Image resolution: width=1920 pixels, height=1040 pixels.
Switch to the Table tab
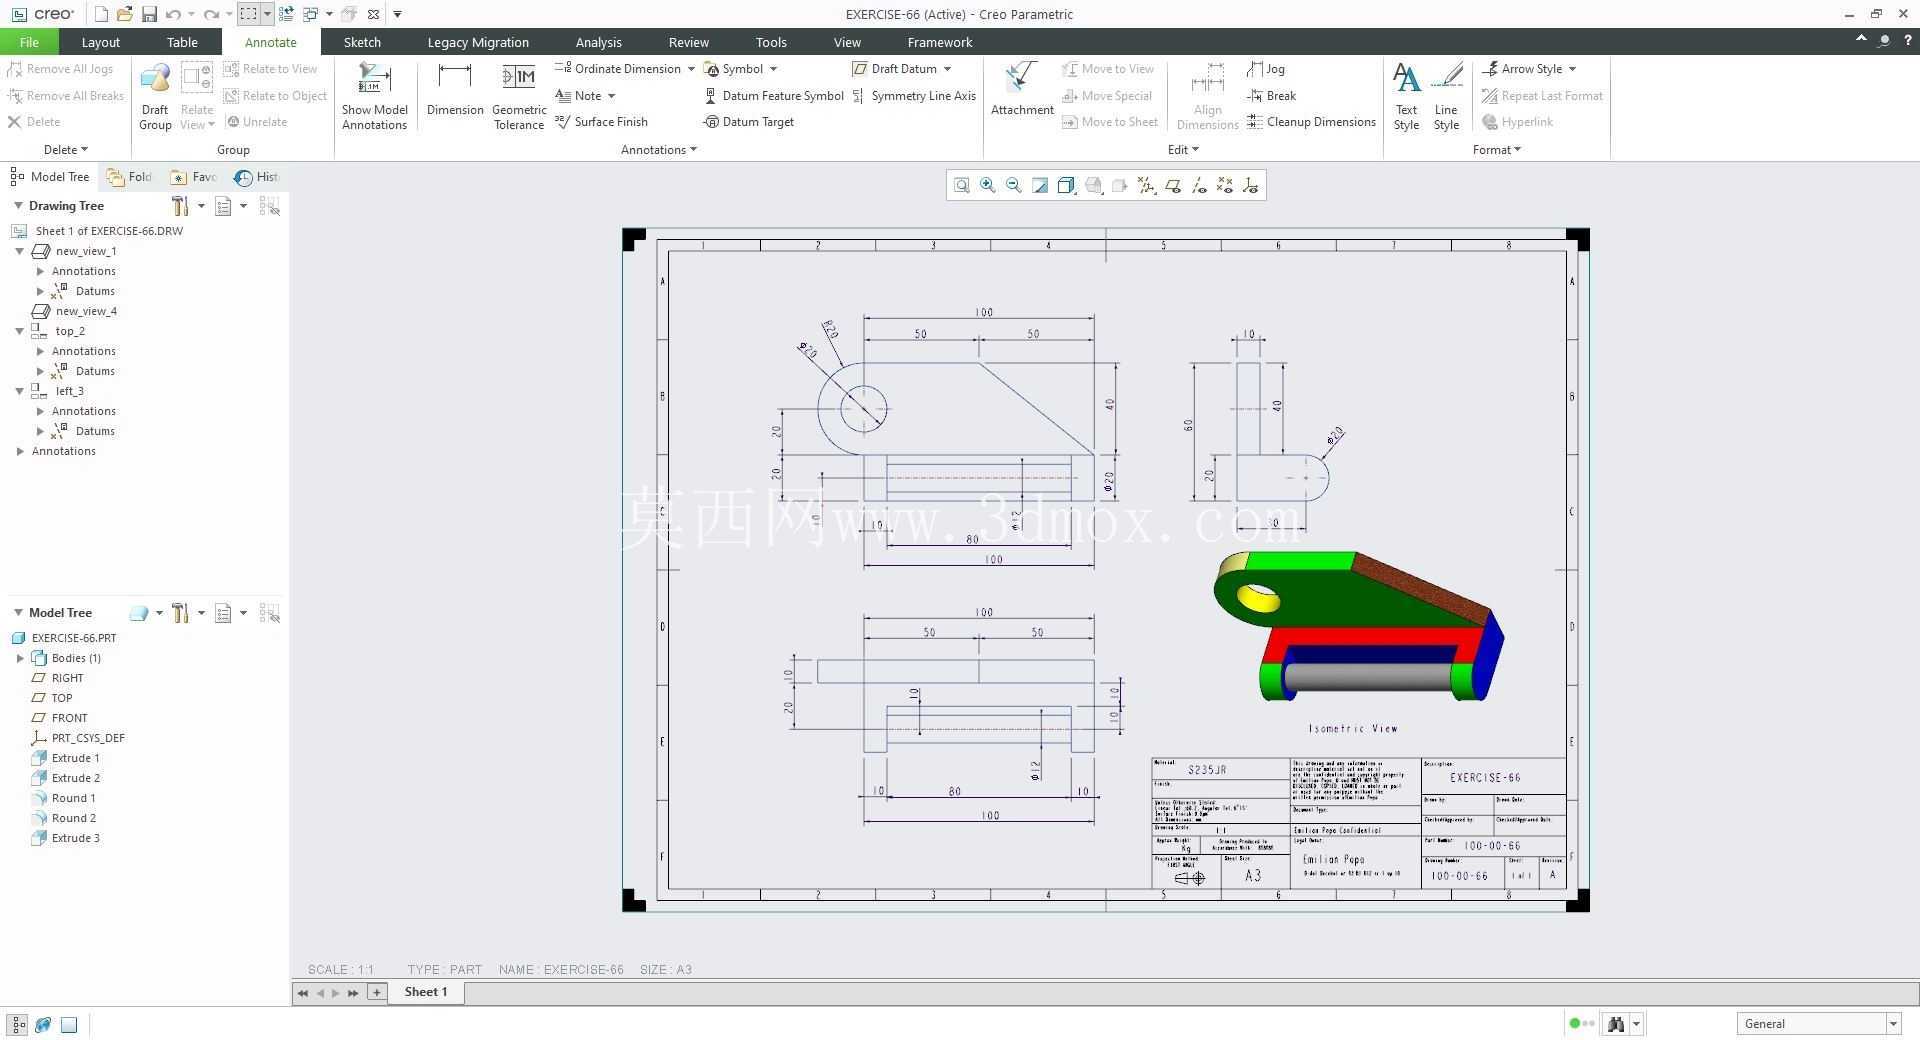[182, 42]
